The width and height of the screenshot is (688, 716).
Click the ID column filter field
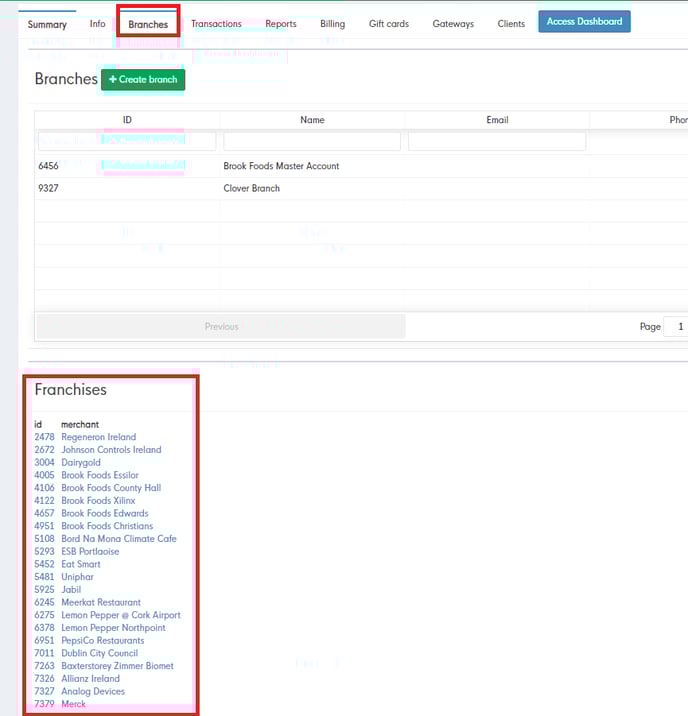[127, 142]
